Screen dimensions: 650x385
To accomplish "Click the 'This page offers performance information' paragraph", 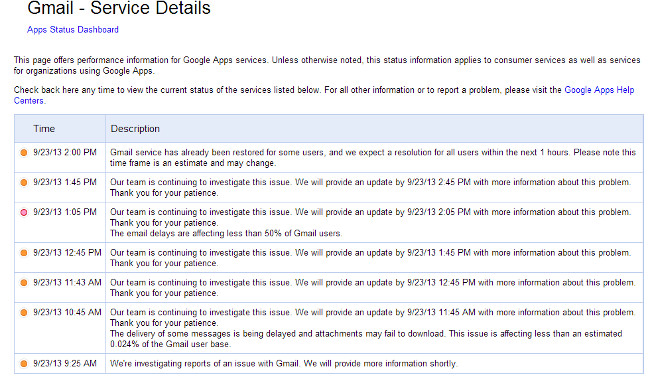I will (327, 65).
